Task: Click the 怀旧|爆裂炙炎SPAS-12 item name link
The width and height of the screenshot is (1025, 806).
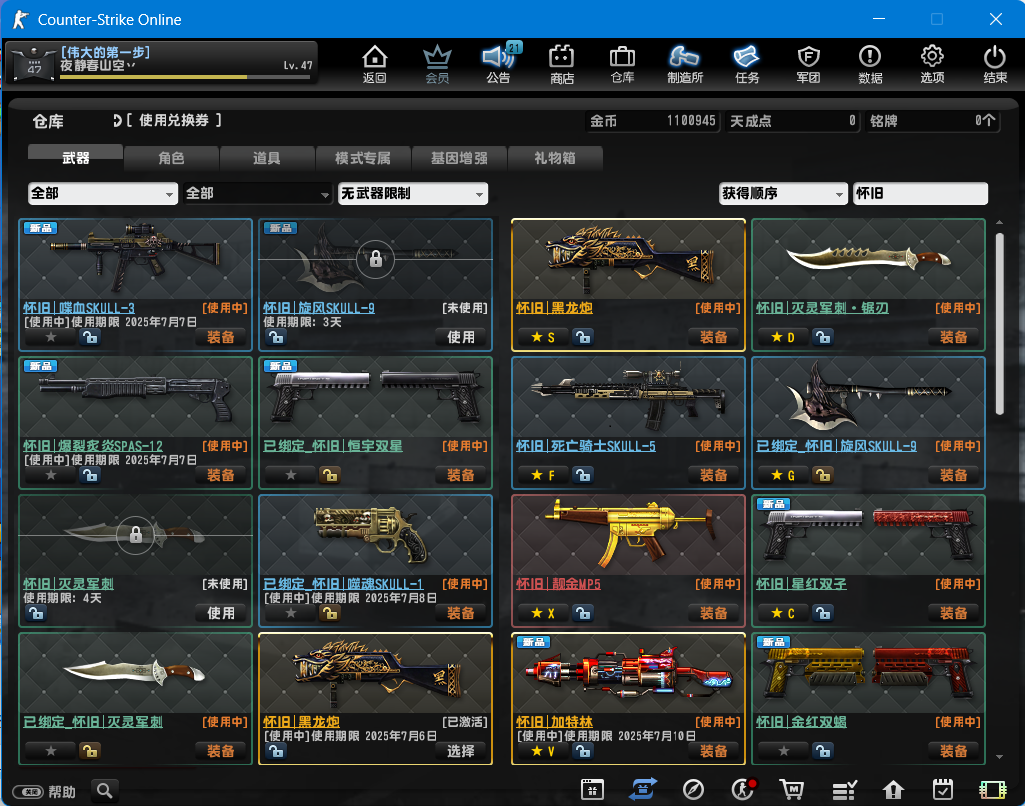Action: pos(93,446)
